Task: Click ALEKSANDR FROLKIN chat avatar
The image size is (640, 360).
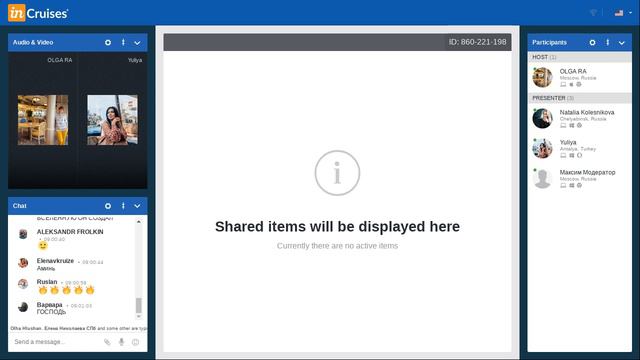Action: tap(23, 234)
